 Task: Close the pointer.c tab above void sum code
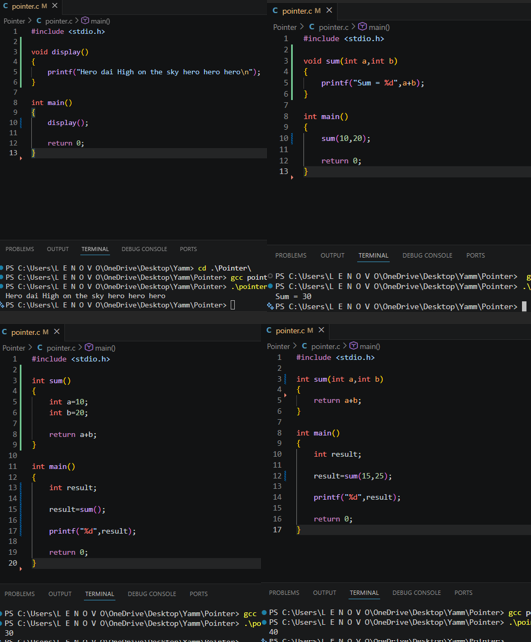(329, 10)
